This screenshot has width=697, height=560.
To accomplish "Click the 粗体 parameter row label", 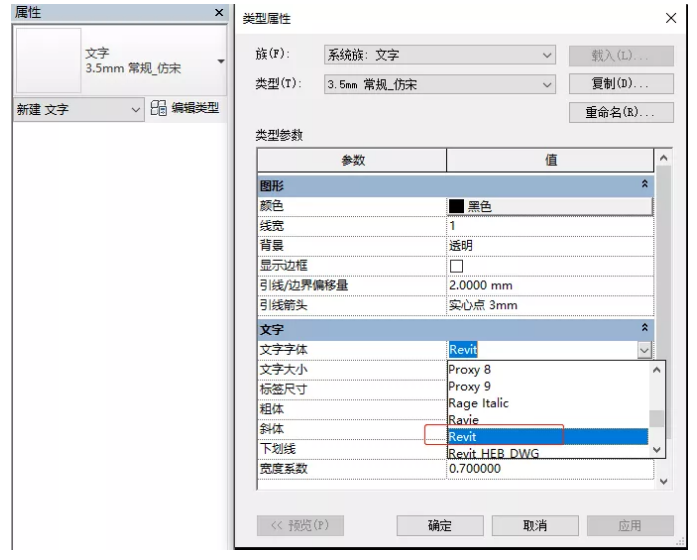I will coord(272,409).
